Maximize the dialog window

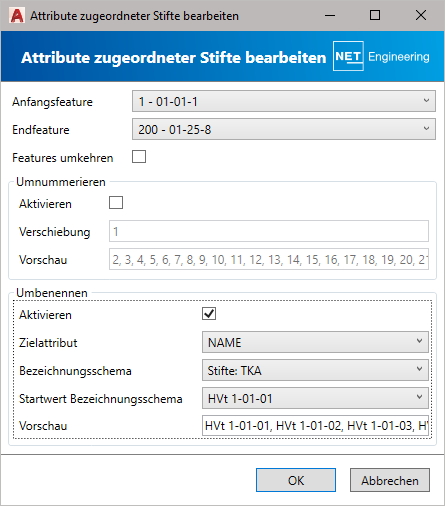click(375, 15)
